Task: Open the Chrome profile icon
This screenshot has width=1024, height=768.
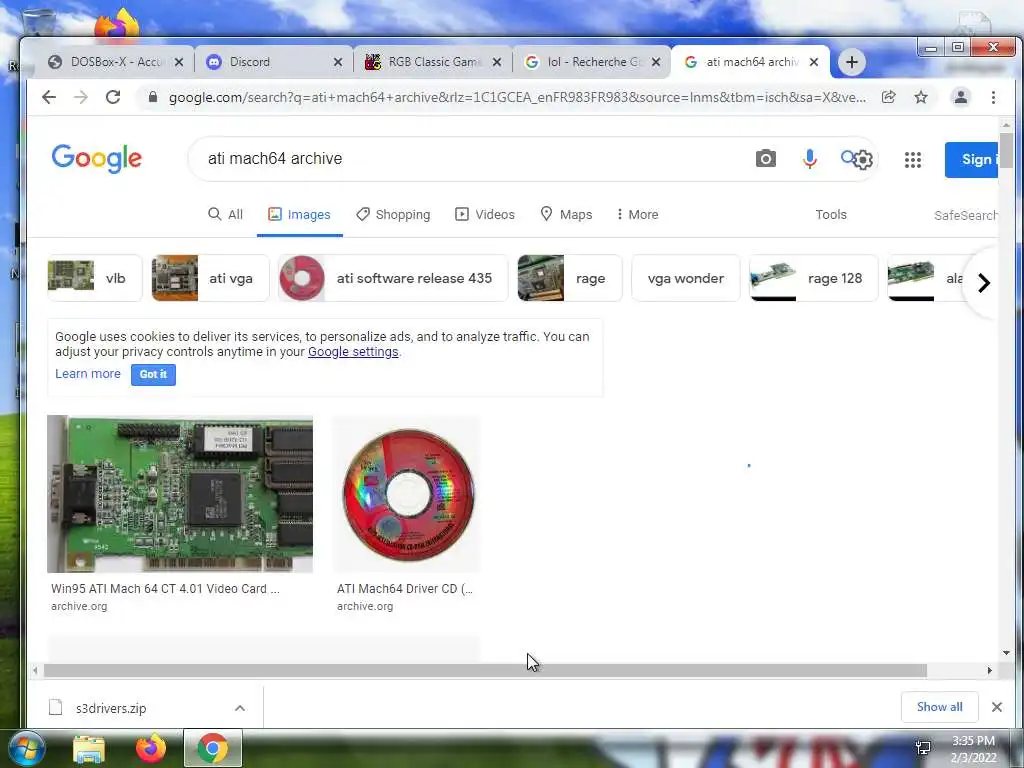Action: click(961, 97)
